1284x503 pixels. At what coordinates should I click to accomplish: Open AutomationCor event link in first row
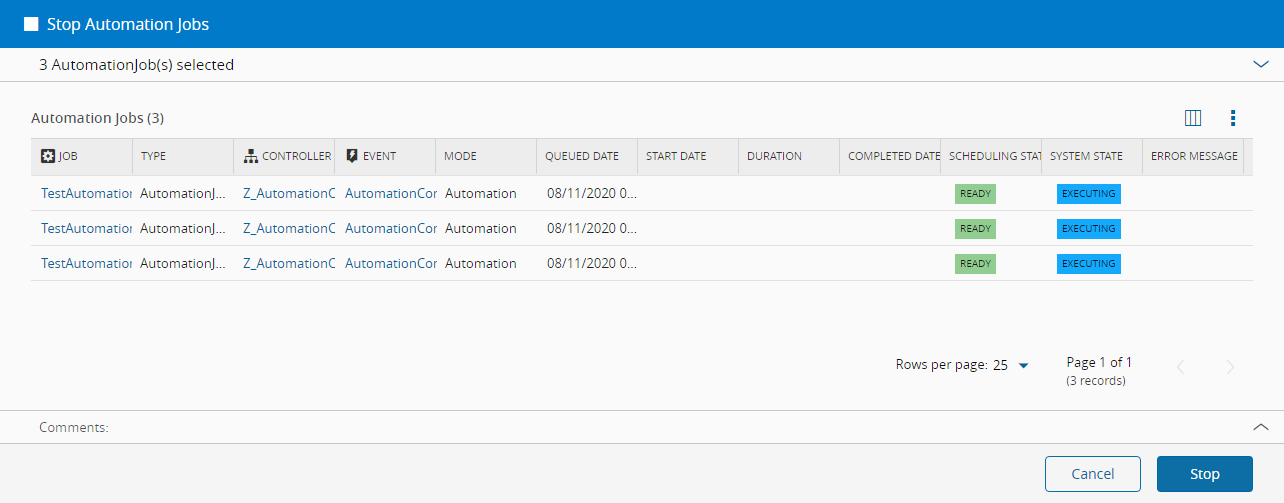point(391,193)
